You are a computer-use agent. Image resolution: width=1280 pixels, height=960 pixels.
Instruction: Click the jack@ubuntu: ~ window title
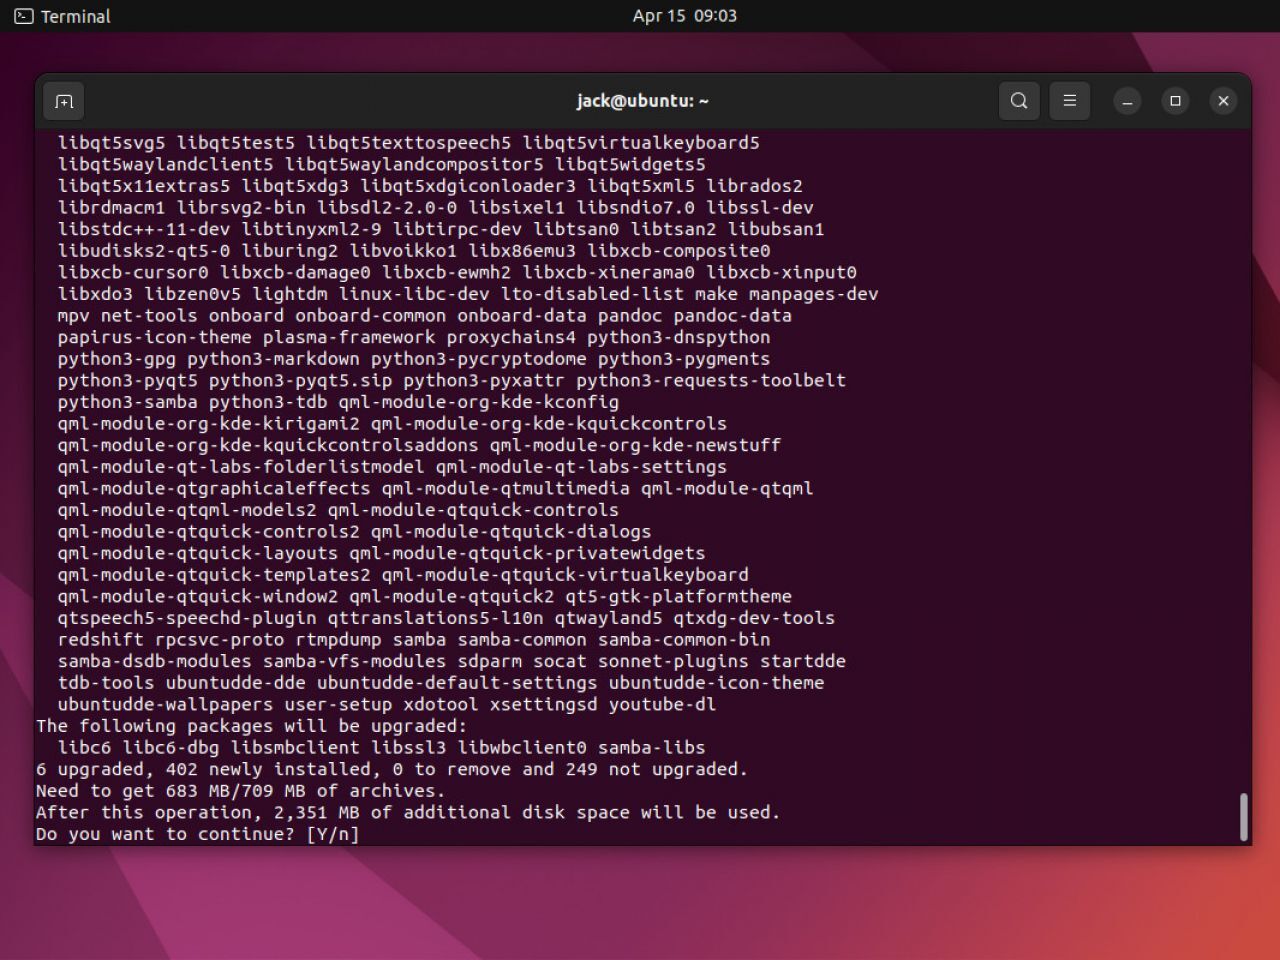click(x=642, y=101)
